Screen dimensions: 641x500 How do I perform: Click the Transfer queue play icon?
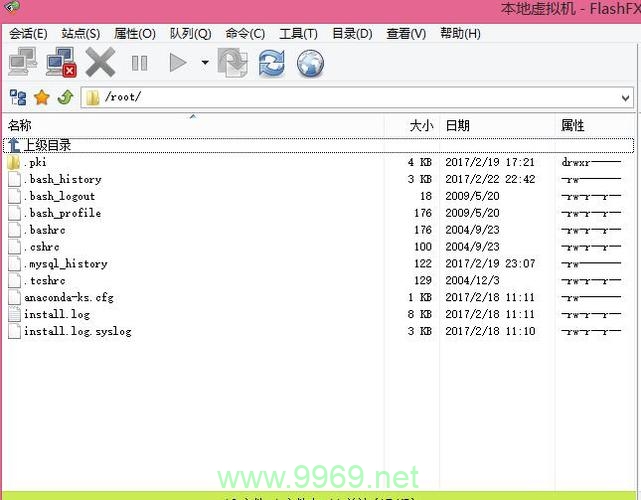click(x=178, y=63)
